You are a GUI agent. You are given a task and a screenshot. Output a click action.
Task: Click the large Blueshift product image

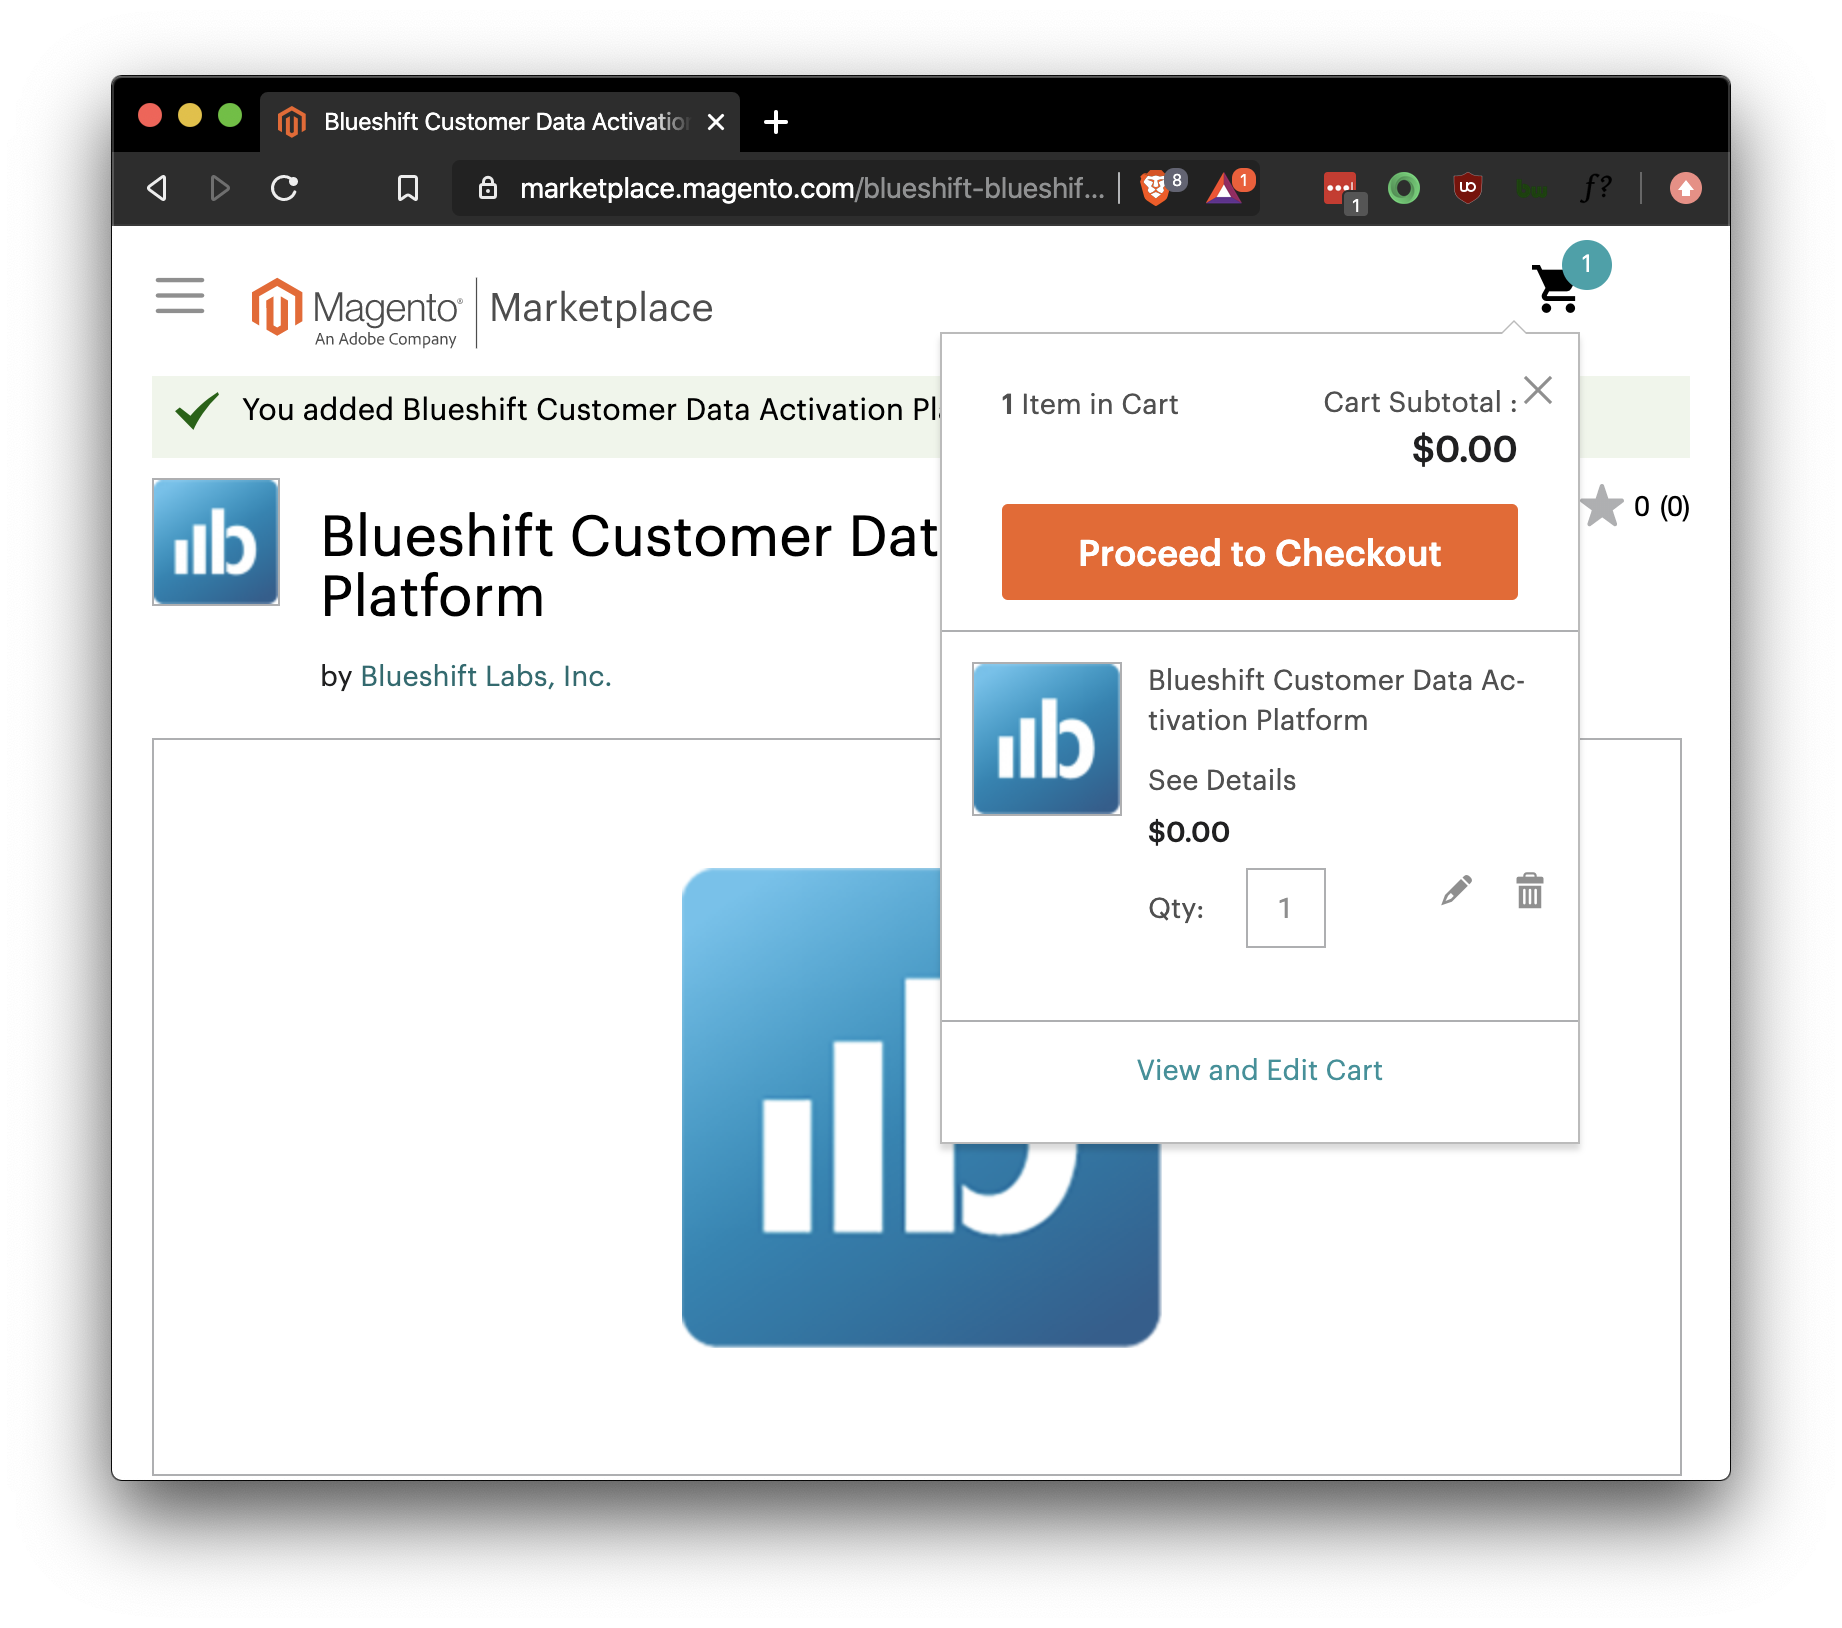coord(920,1107)
